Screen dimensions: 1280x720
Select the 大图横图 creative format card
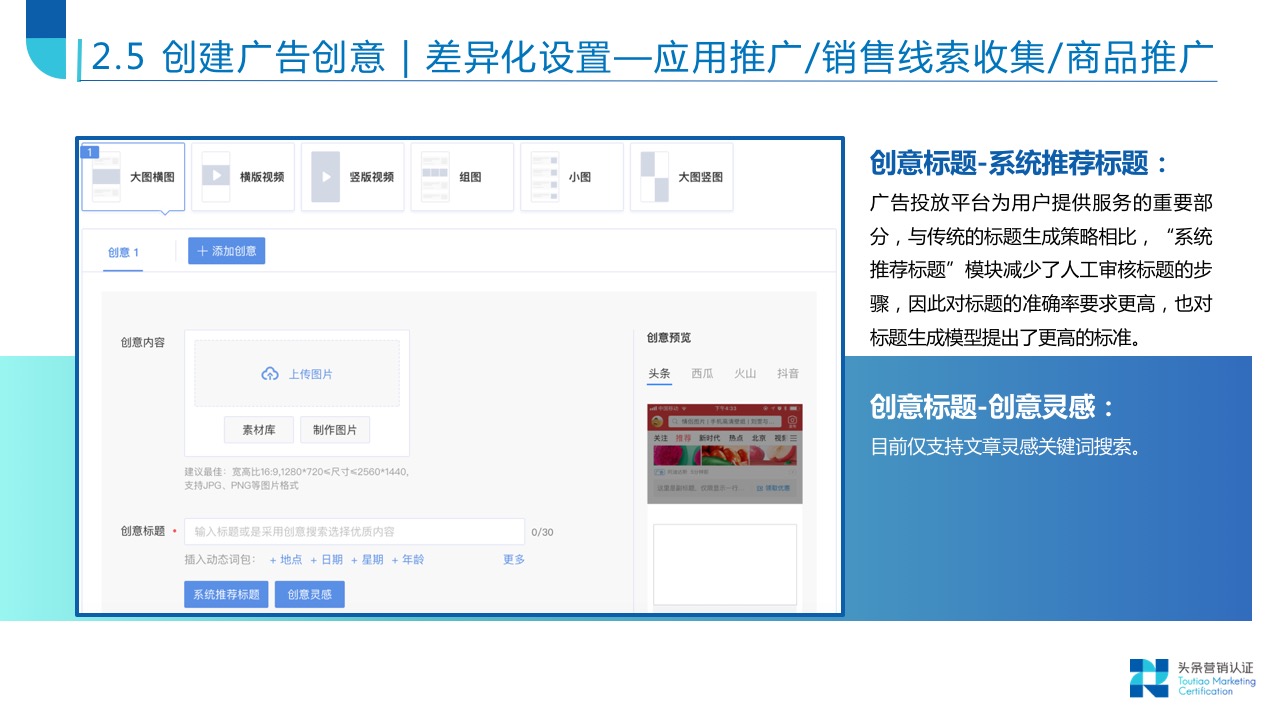coord(134,177)
